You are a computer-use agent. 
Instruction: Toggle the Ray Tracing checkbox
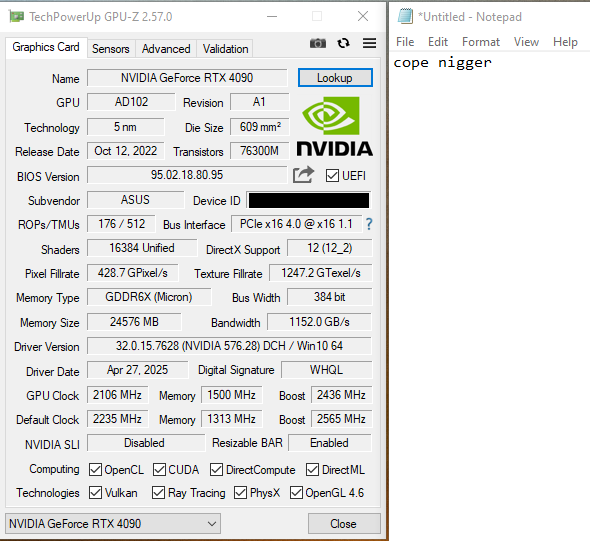tap(158, 492)
